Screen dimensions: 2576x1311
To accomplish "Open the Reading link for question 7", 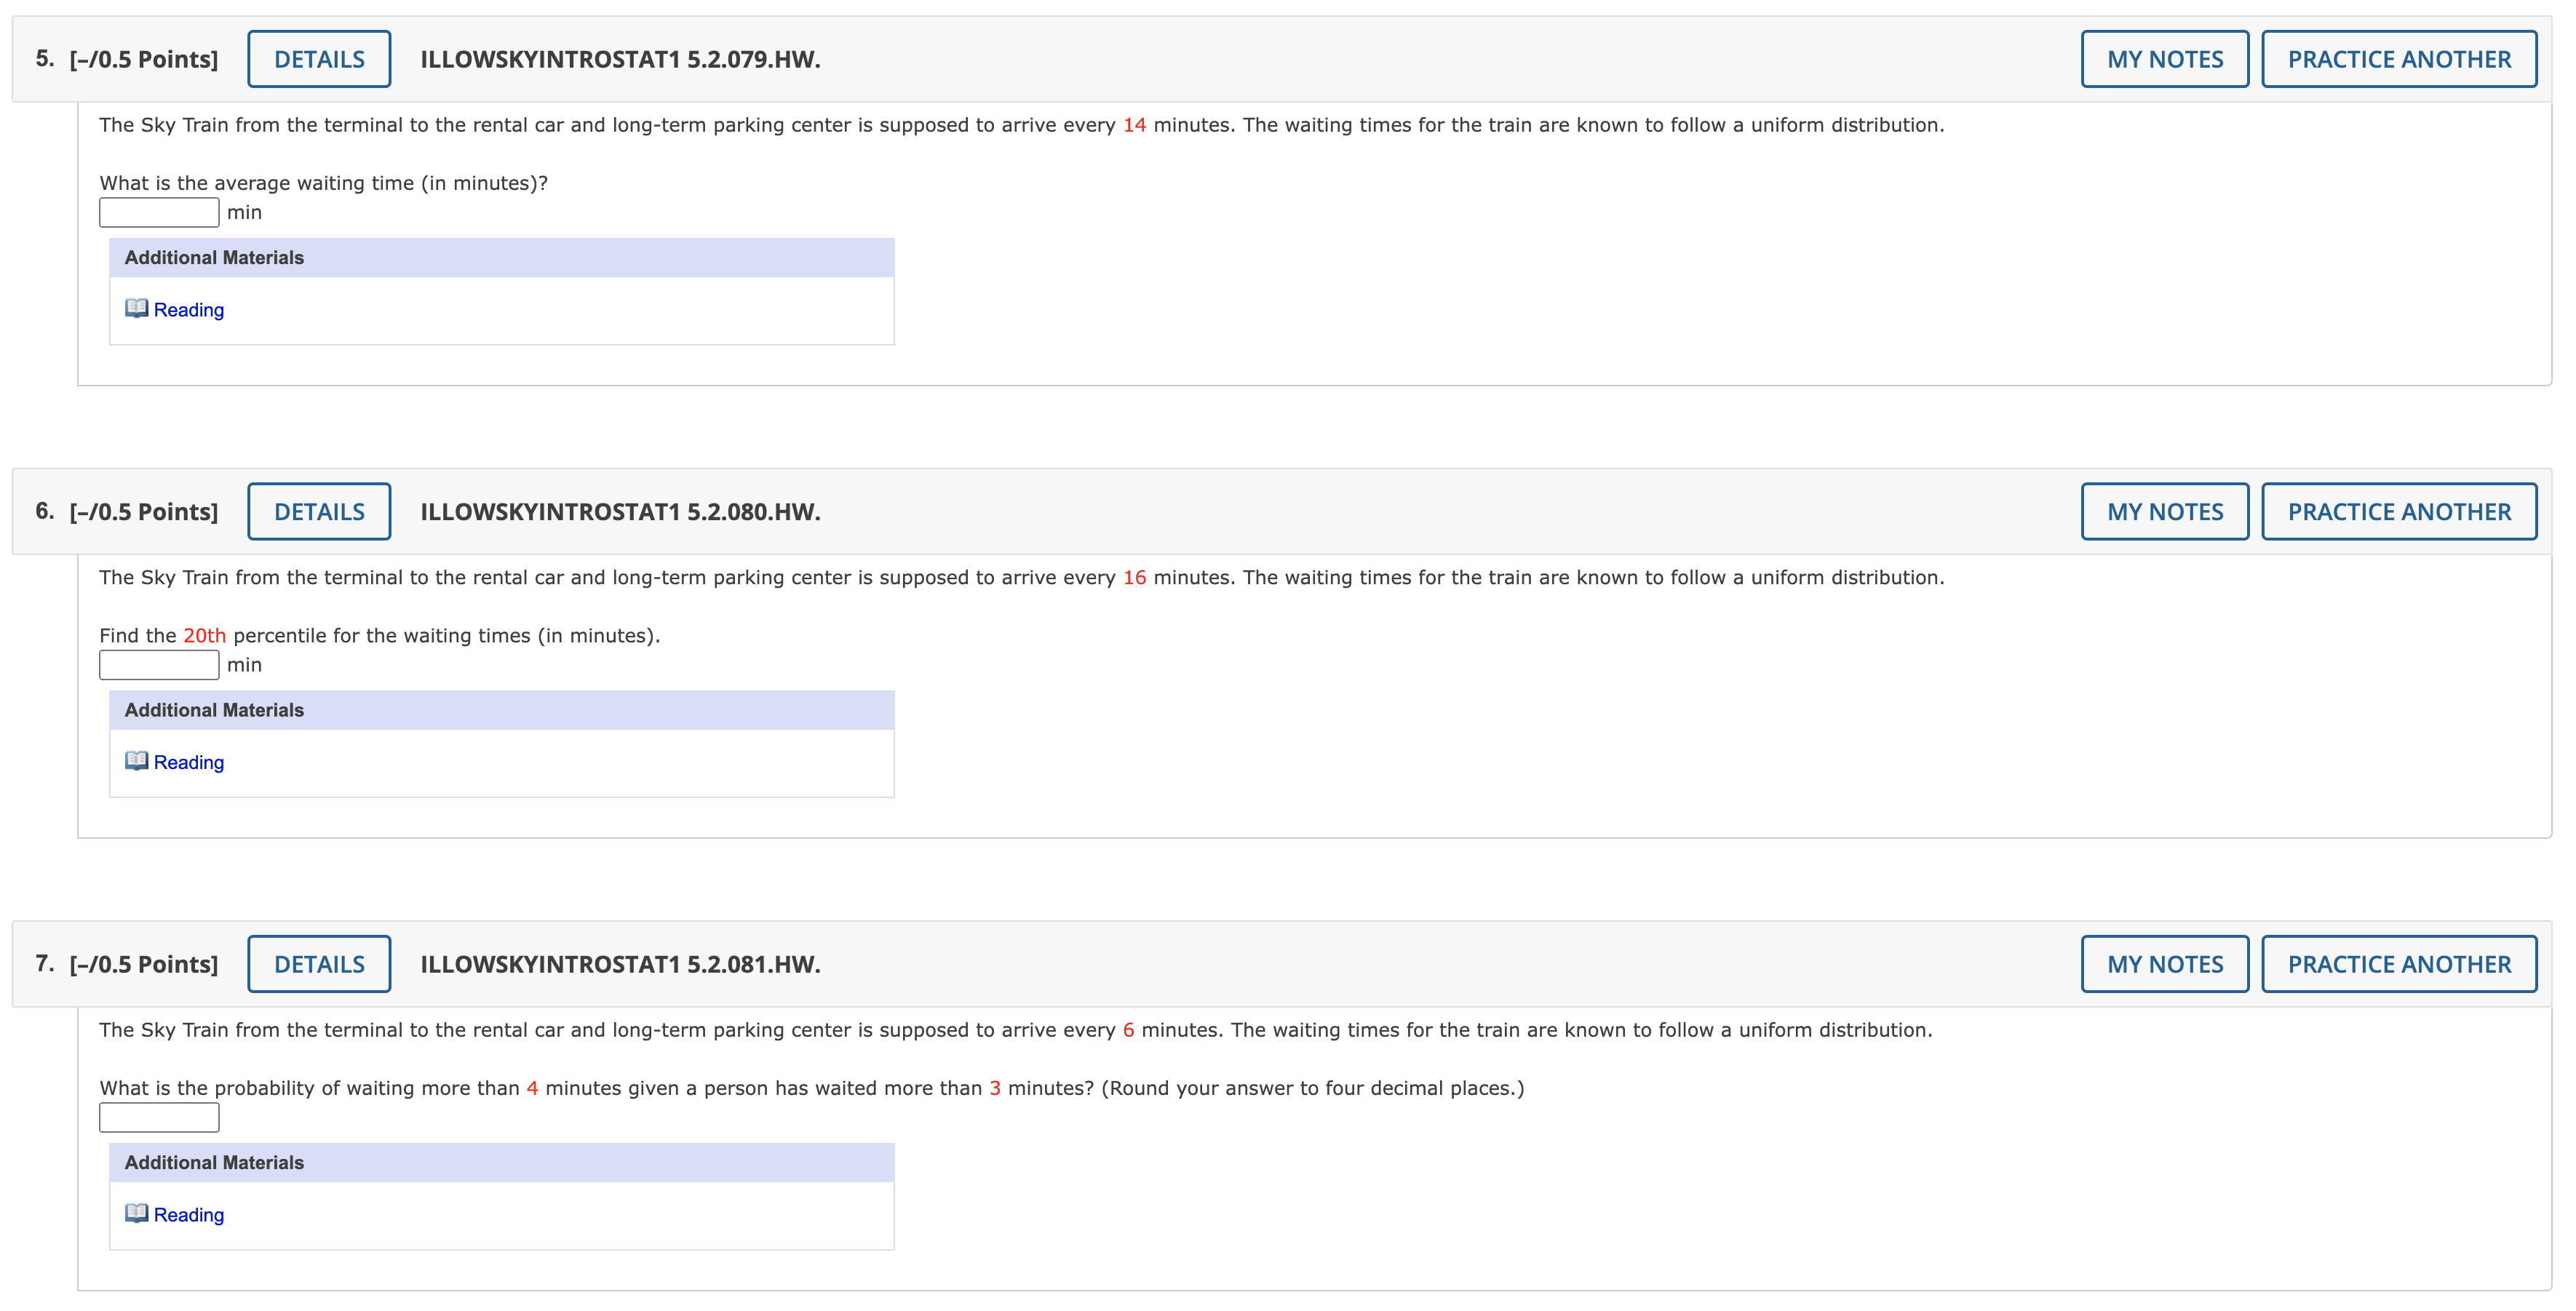I will click(x=189, y=1215).
